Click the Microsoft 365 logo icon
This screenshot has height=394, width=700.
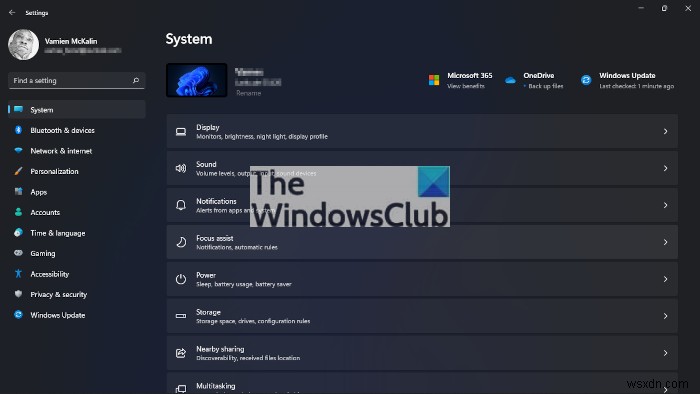[x=434, y=80]
